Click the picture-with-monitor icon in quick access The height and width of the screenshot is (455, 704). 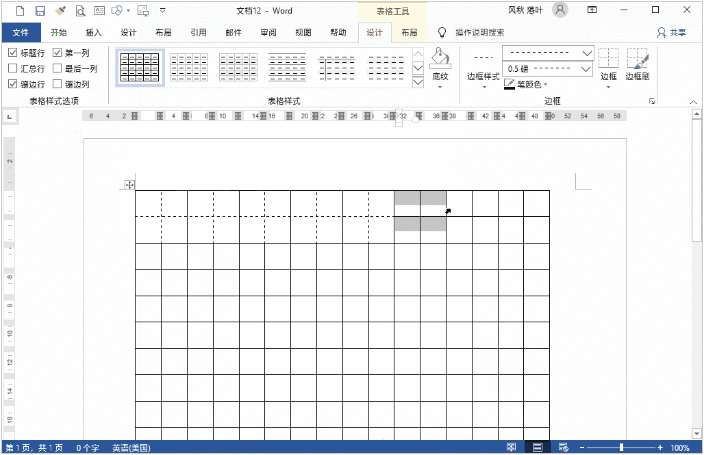tap(143, 10)
